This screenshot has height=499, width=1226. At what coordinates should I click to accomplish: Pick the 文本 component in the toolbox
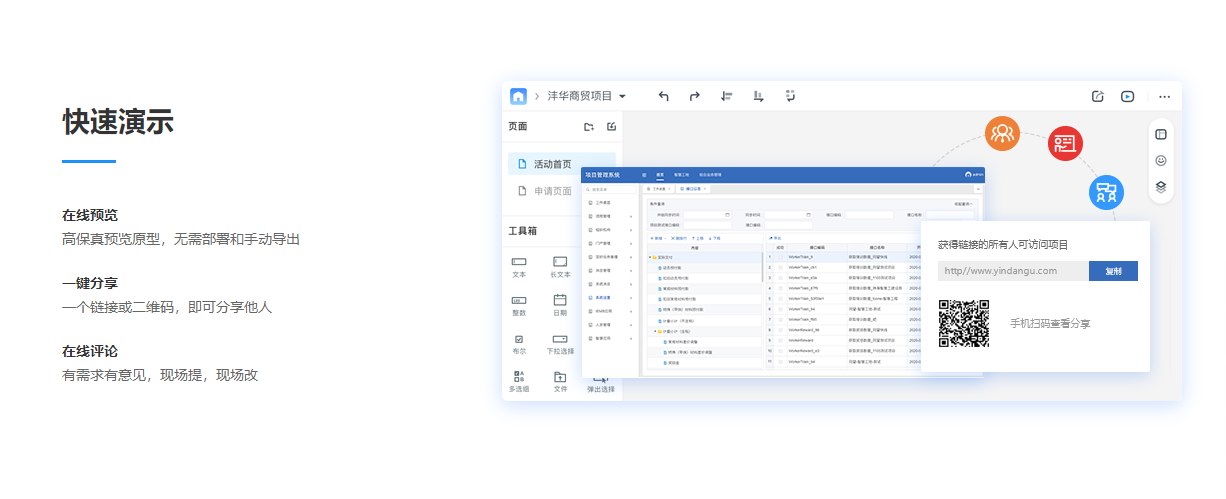click(519, 267)
